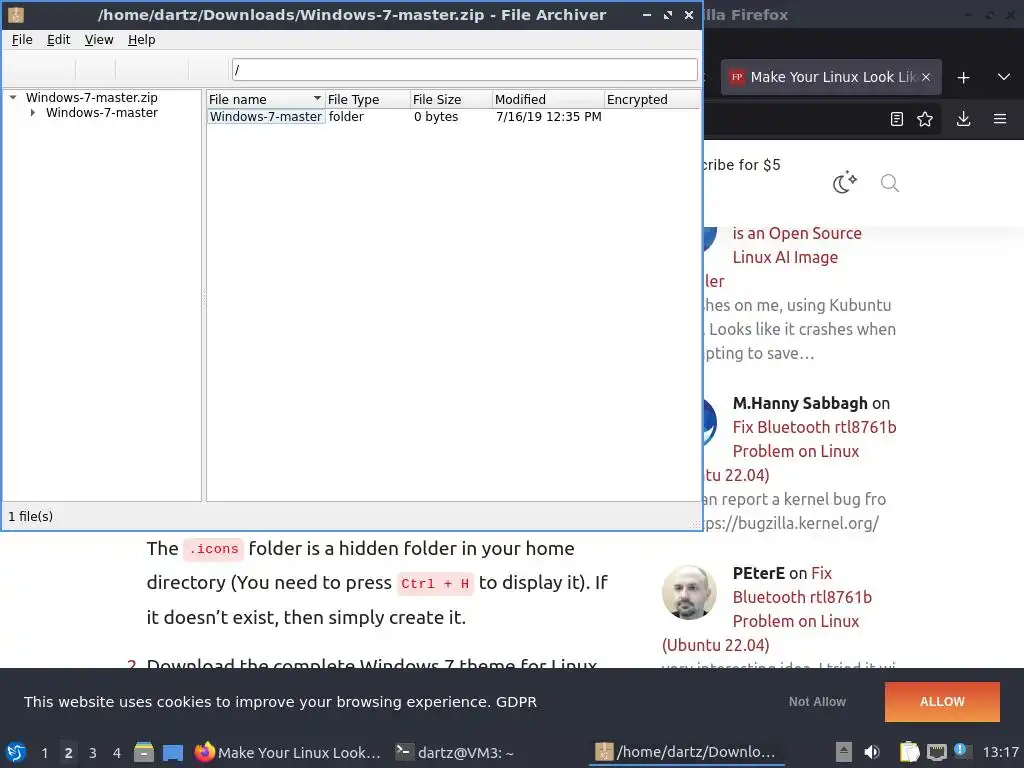Screen dimensions: 1024x768
Task: Click the 'Ctrl + H' shortcut label
Action: coord(435,583)
